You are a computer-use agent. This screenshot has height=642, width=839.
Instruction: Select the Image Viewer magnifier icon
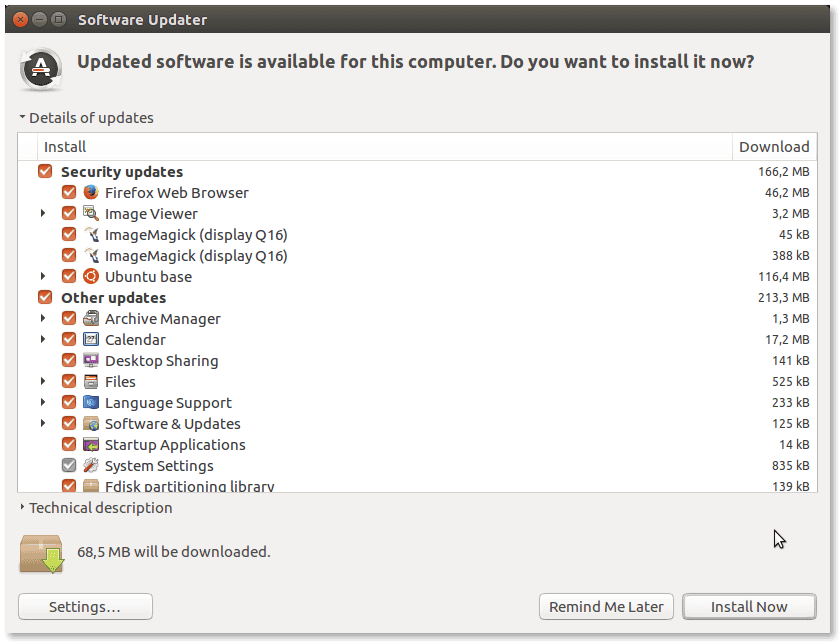(x=91, y=213)
